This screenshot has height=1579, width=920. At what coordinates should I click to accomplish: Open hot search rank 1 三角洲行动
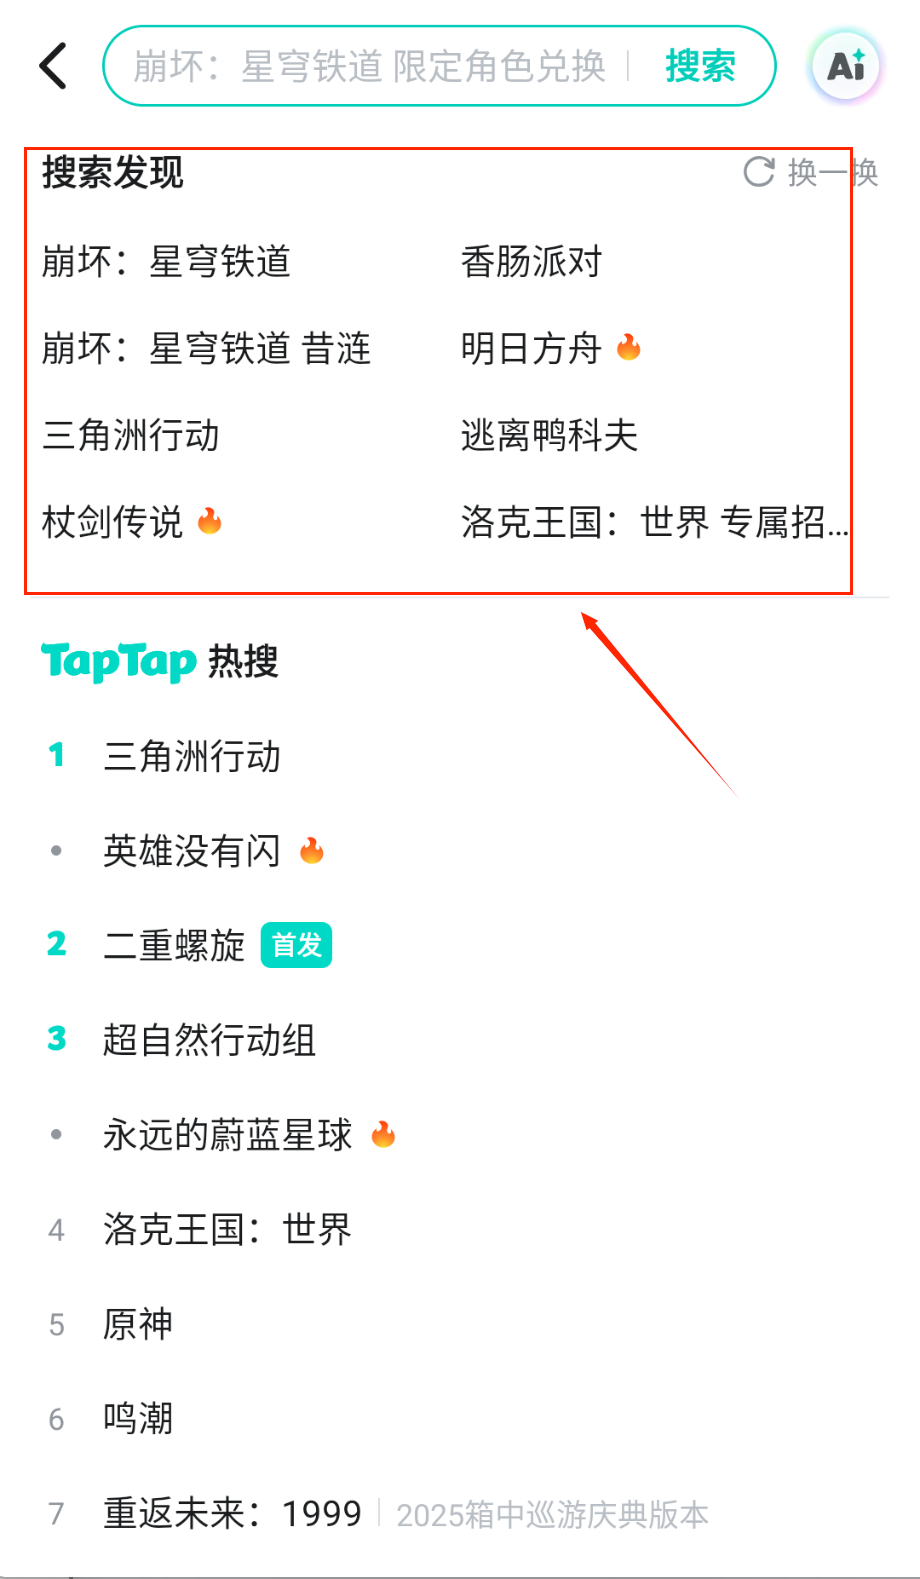[x=192, y=757]
